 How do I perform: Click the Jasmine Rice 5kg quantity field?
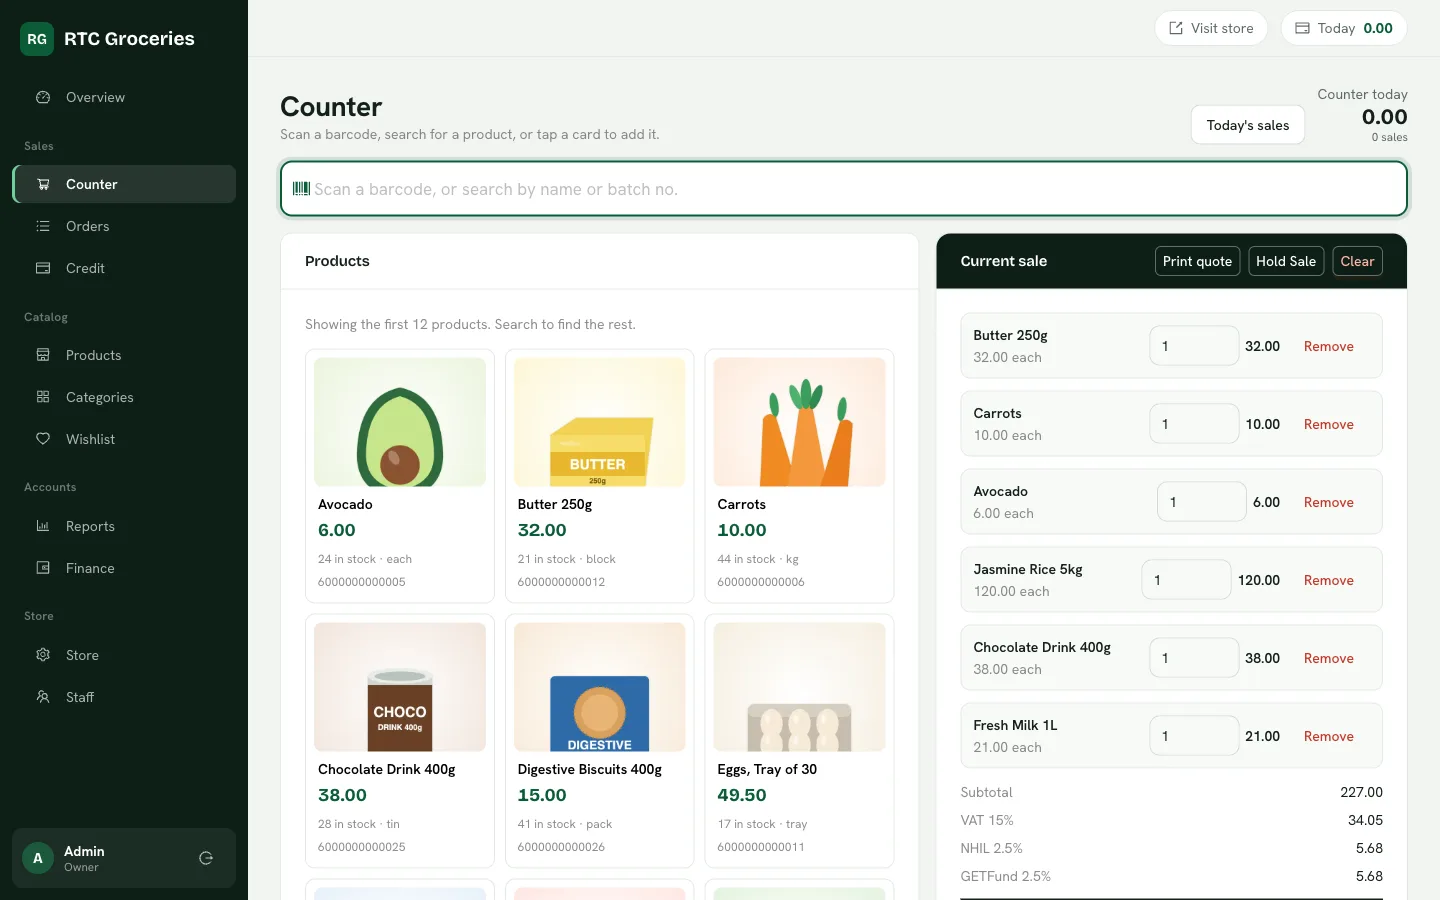pyautogui.click(x=1186, y=580)
